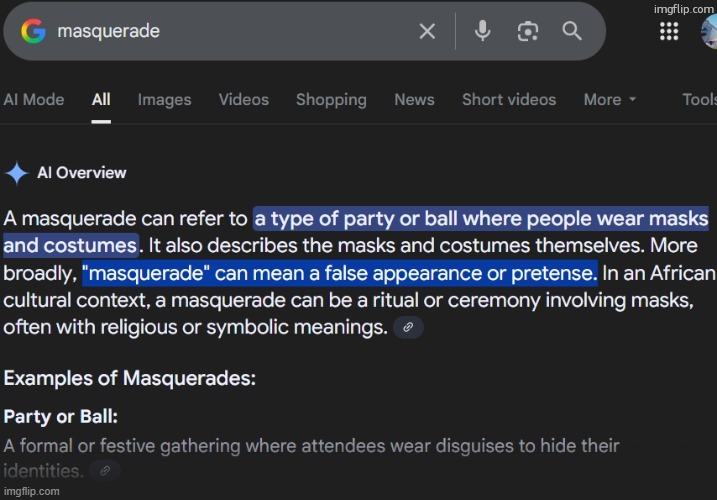Viewport: 717px width, 500px height.
Task: Open the Tools options
Action: pos(699,99)
